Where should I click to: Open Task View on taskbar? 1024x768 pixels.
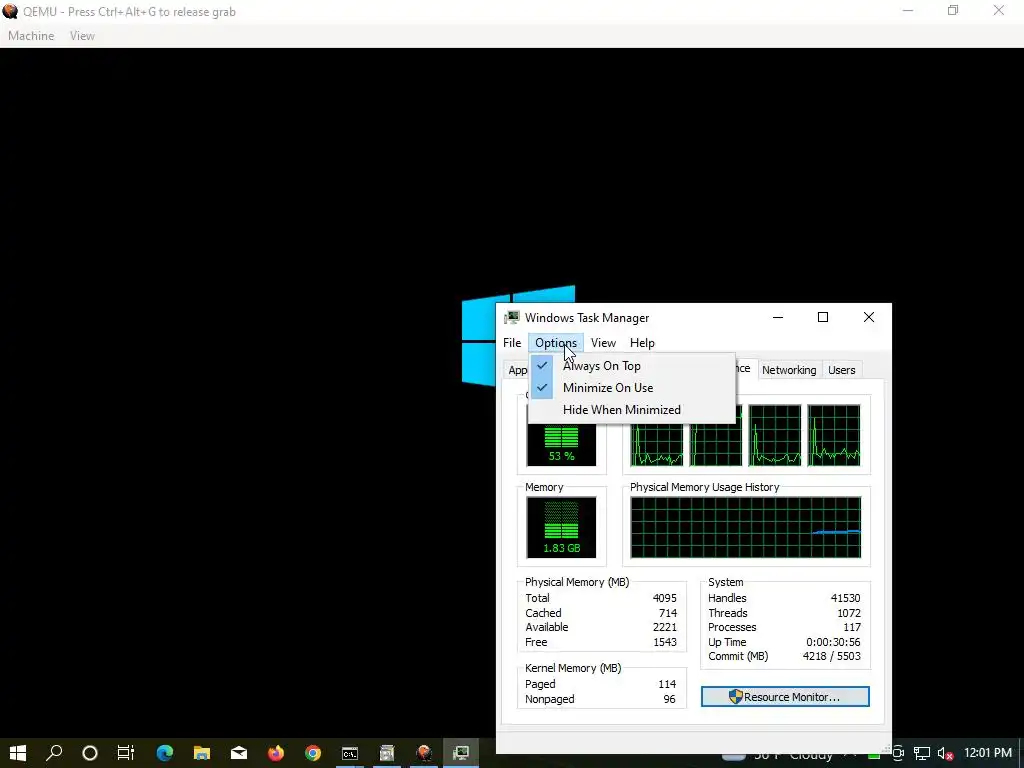[126, 753]
